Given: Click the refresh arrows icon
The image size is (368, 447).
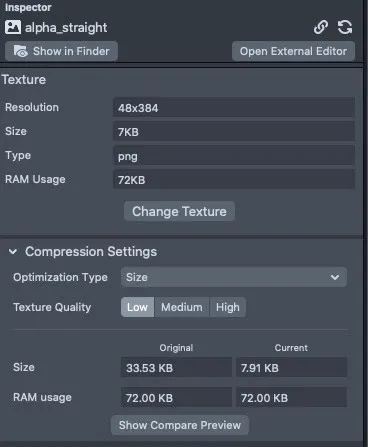Looking at the screenshot, I should click(345, 27).
